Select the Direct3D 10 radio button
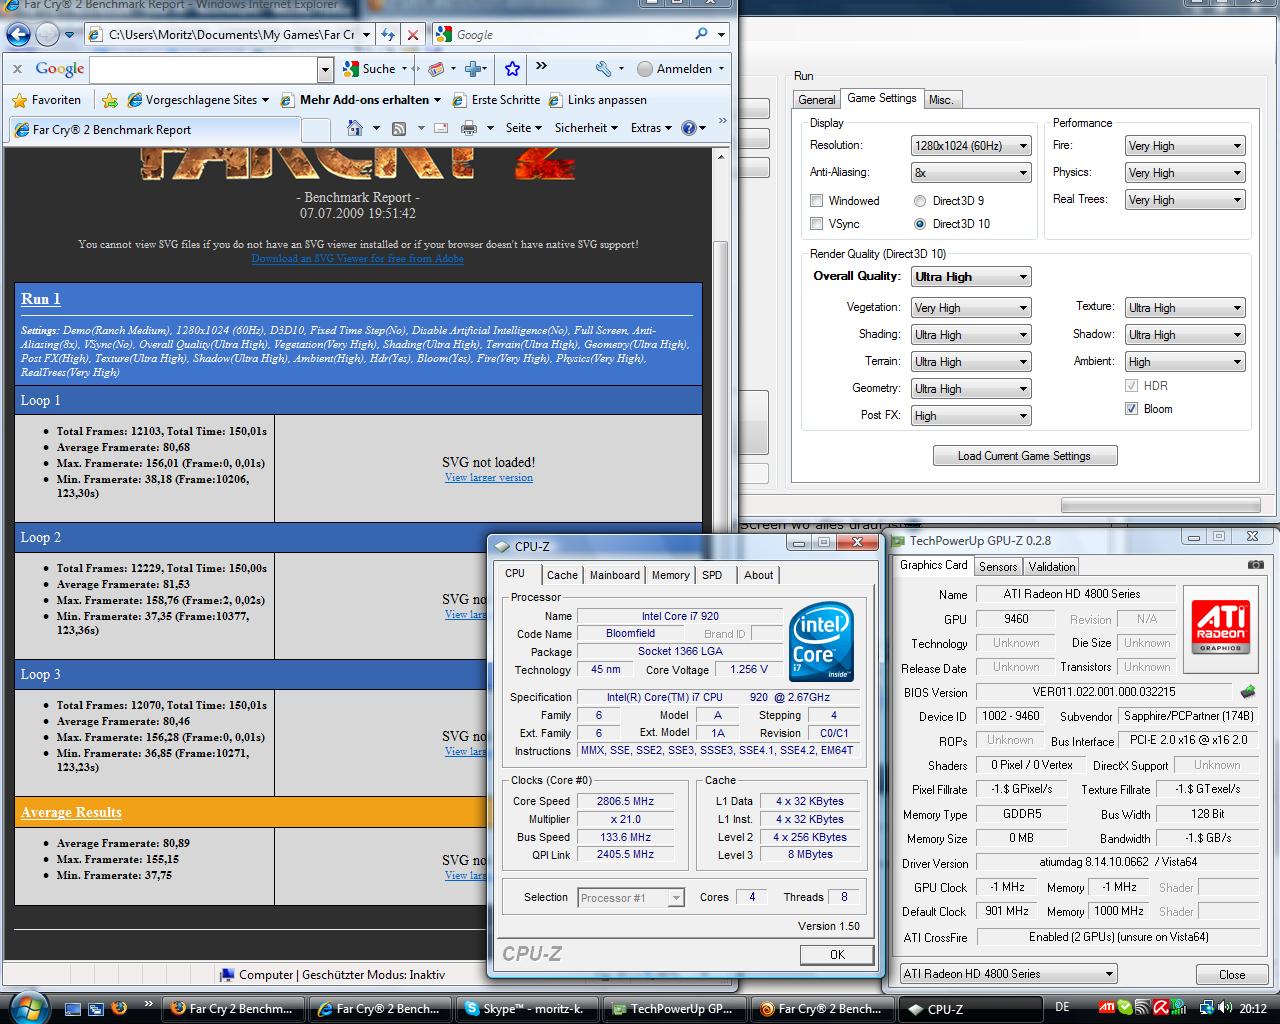Screen dimensions: 1280x1024 click(920, 224)
